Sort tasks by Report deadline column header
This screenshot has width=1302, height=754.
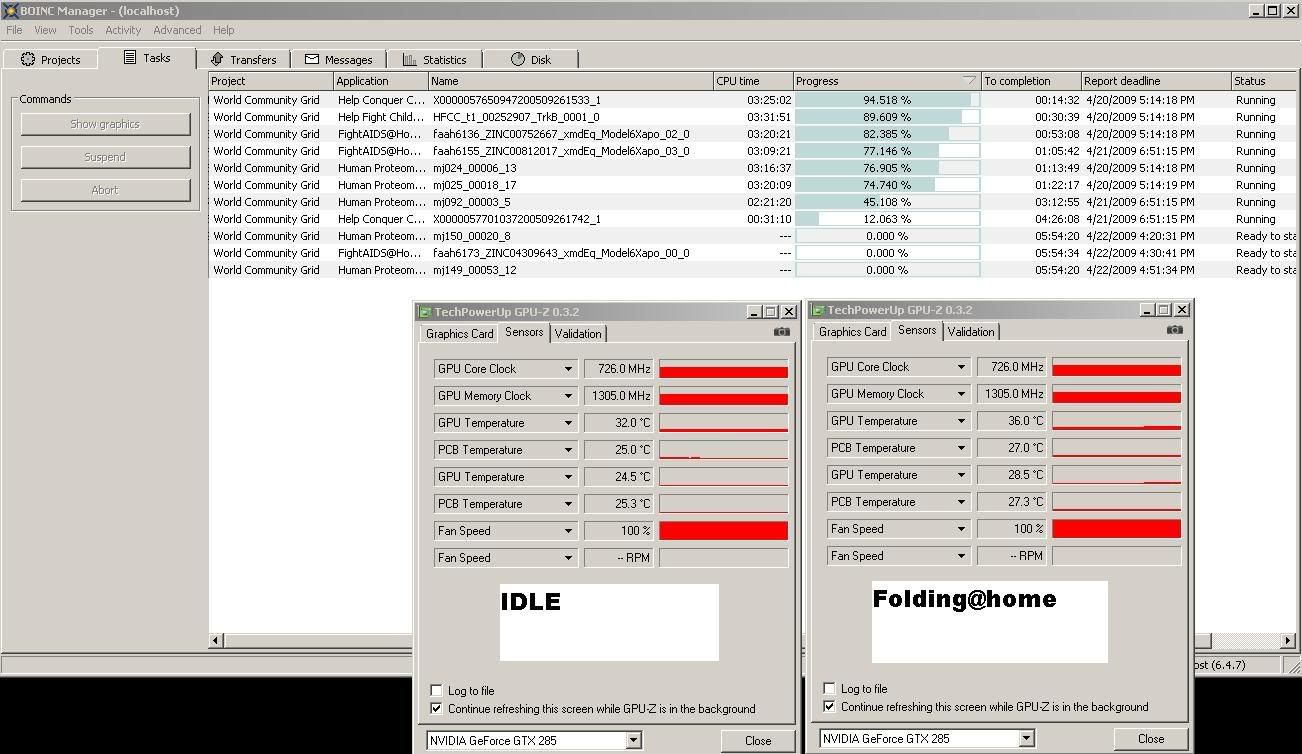click(x=1155, y=81)
